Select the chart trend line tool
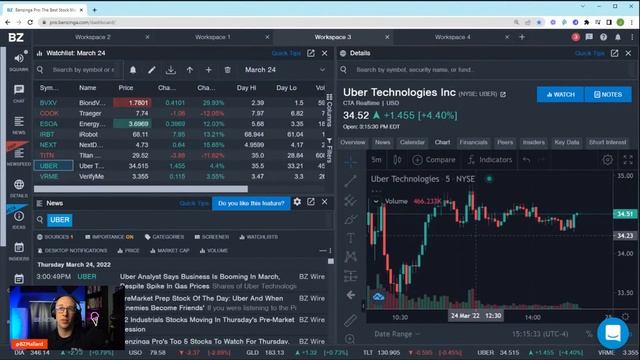The width and height of the screenshot is (640, 360). click(x=350, y=181)
